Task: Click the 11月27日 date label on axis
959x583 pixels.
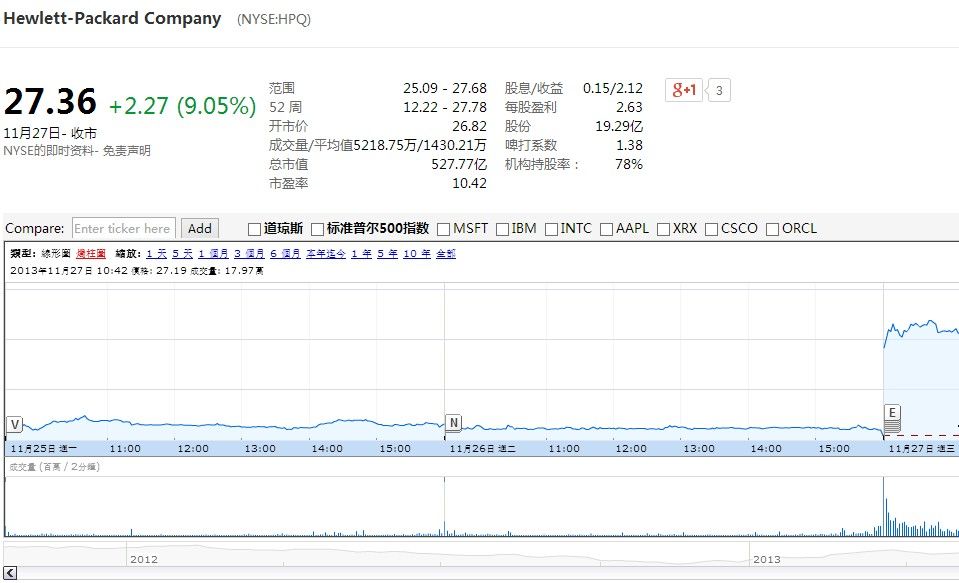Action: (x=921, y=448)
